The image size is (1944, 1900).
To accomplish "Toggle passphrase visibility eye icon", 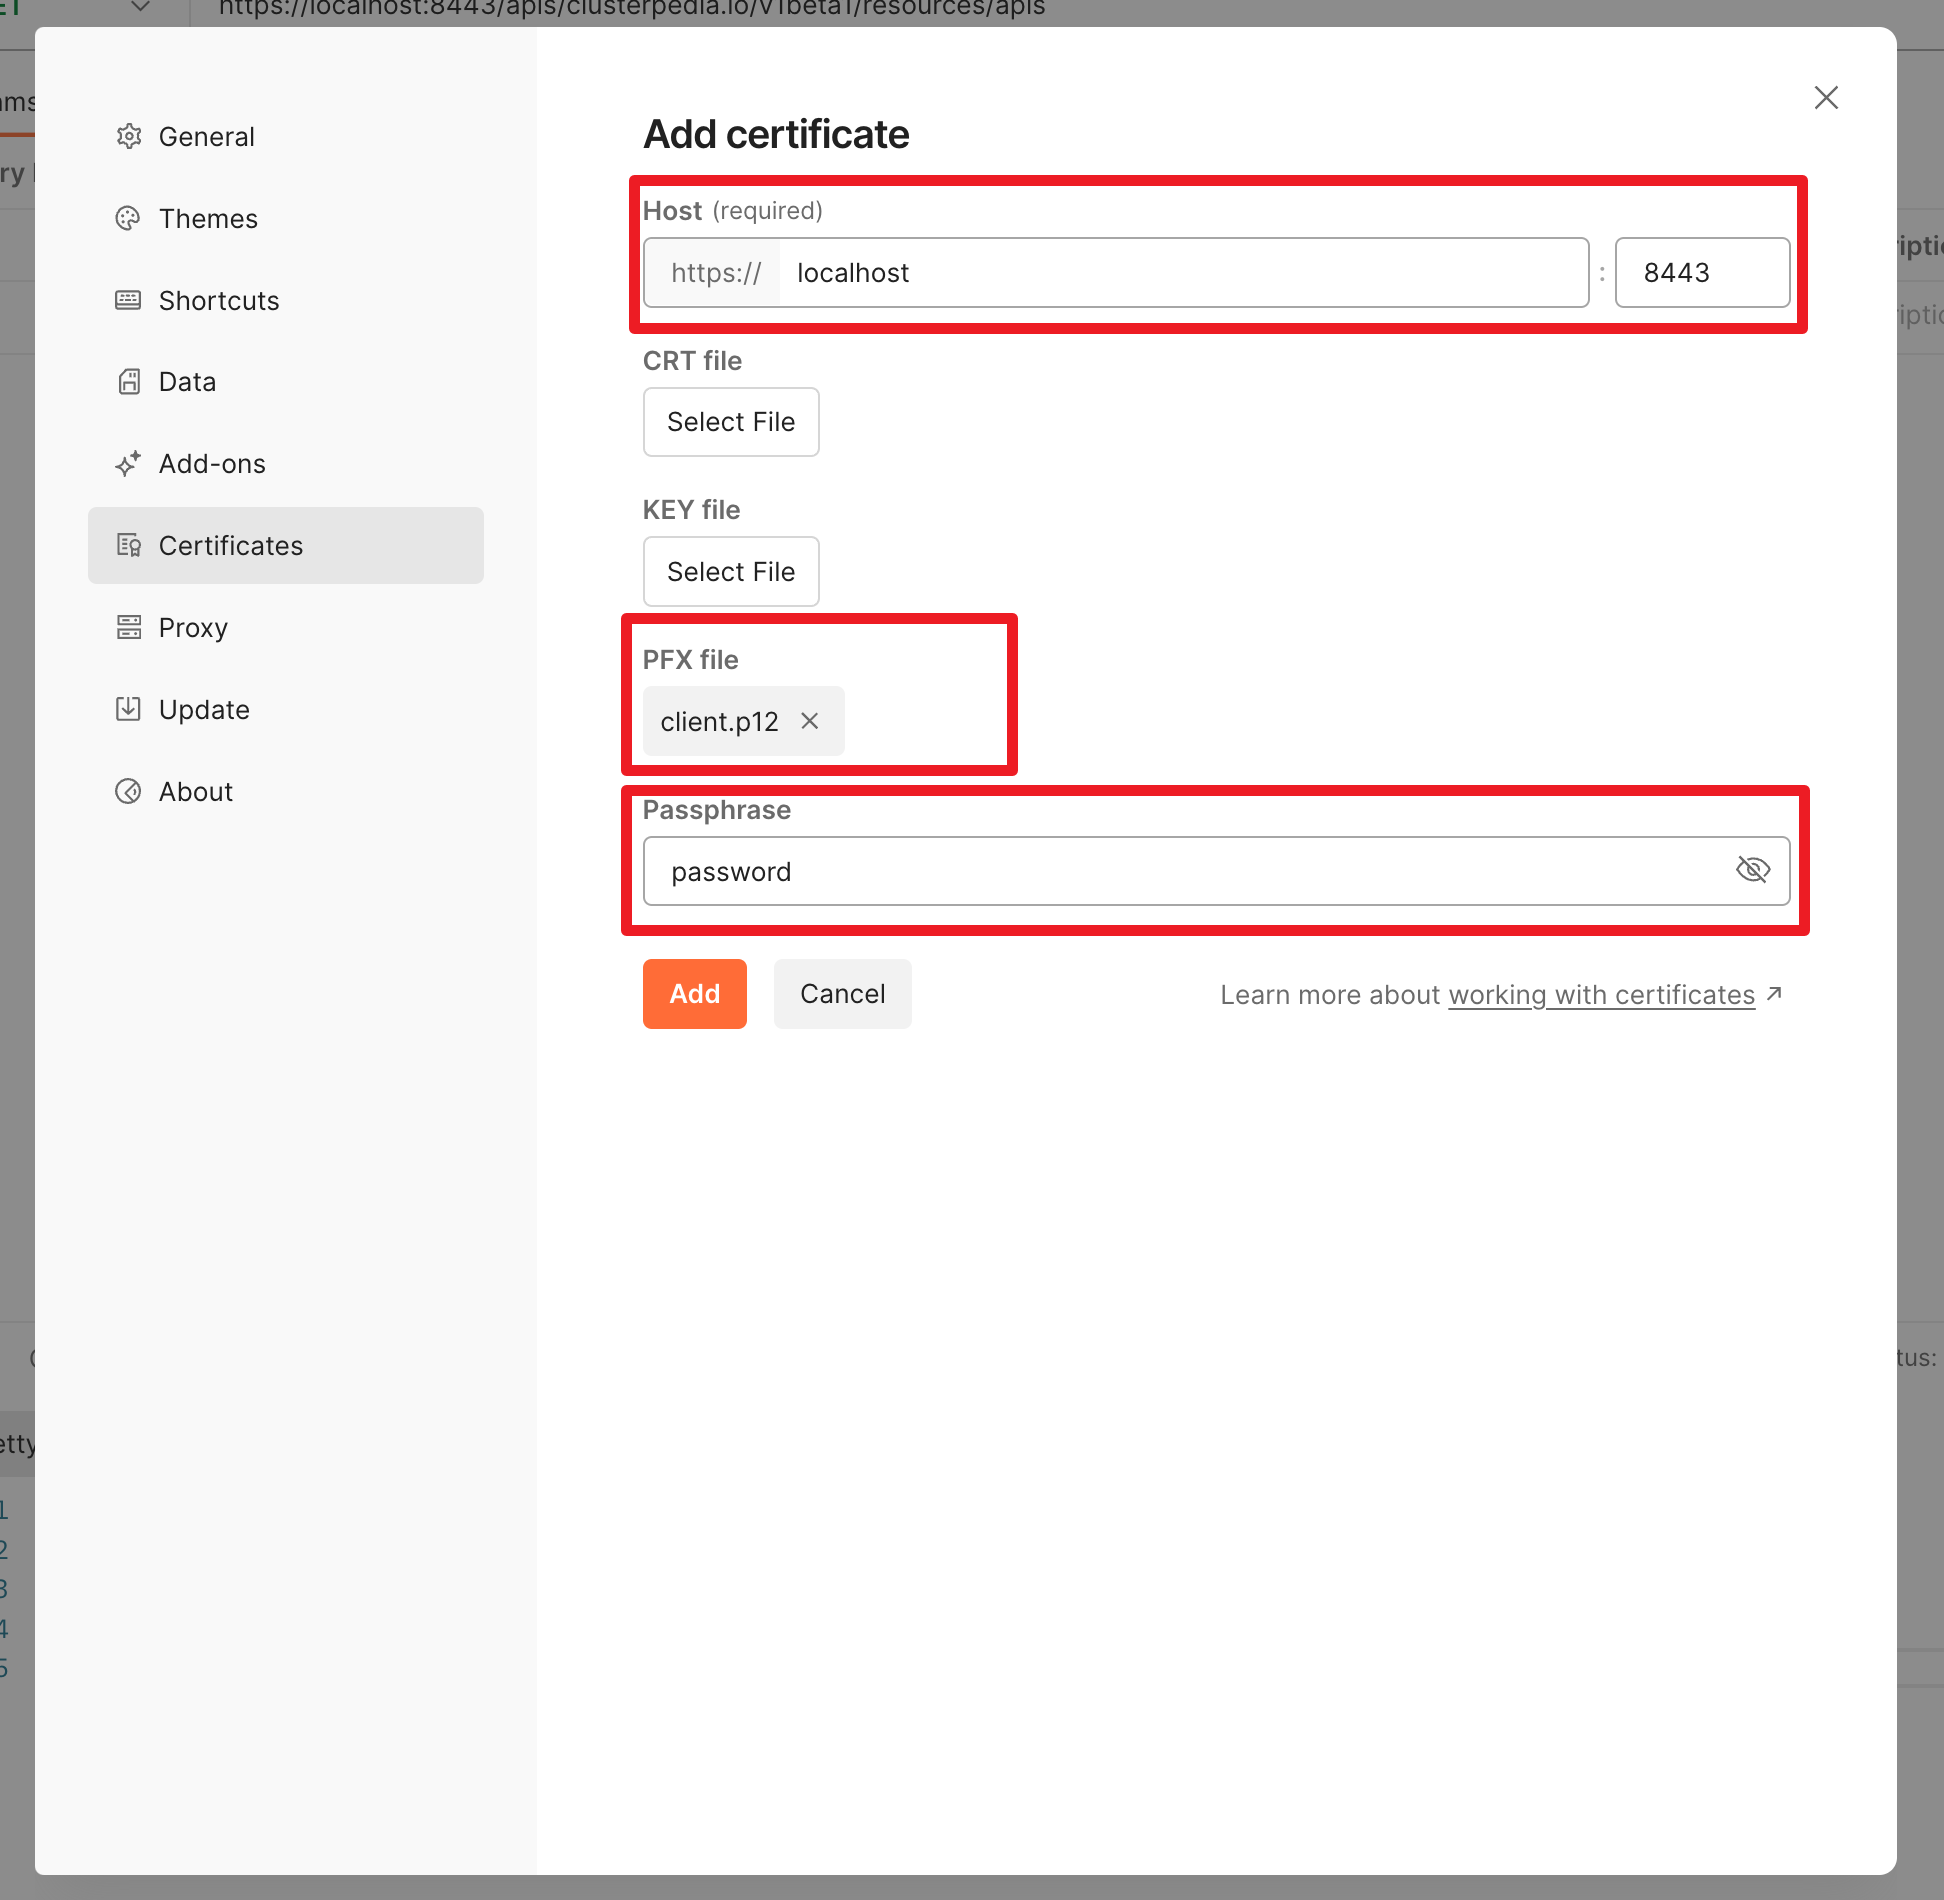I will [1753, 870].
